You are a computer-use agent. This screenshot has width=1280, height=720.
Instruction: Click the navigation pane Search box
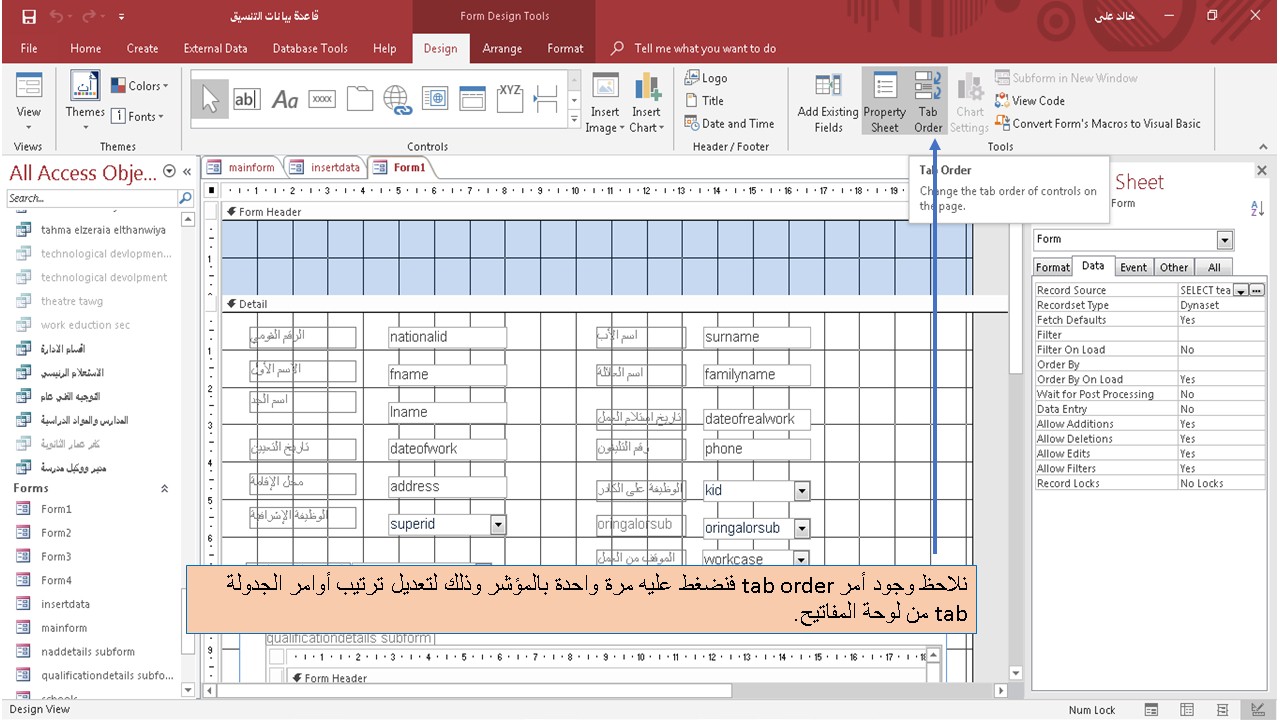point(90,198)
